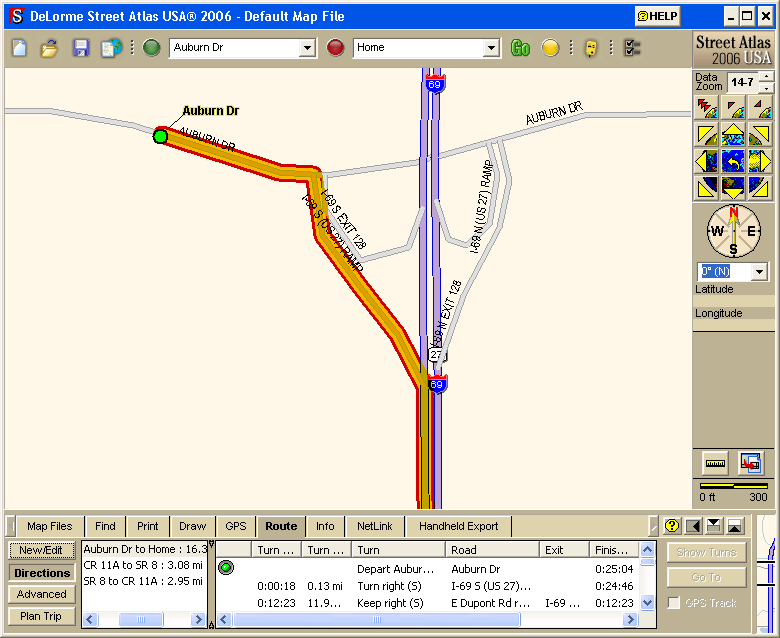
Task: Pan map southwest with arrow icon
Action: (706, 187)
